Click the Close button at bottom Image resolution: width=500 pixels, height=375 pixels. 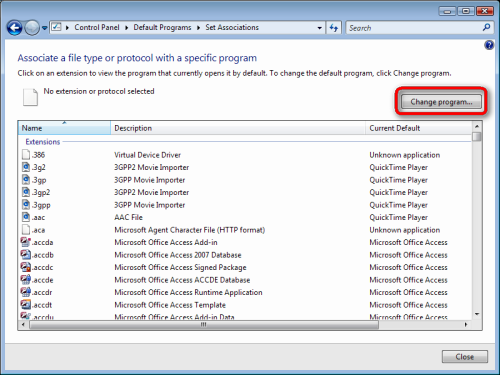click(x=465, y=357)
